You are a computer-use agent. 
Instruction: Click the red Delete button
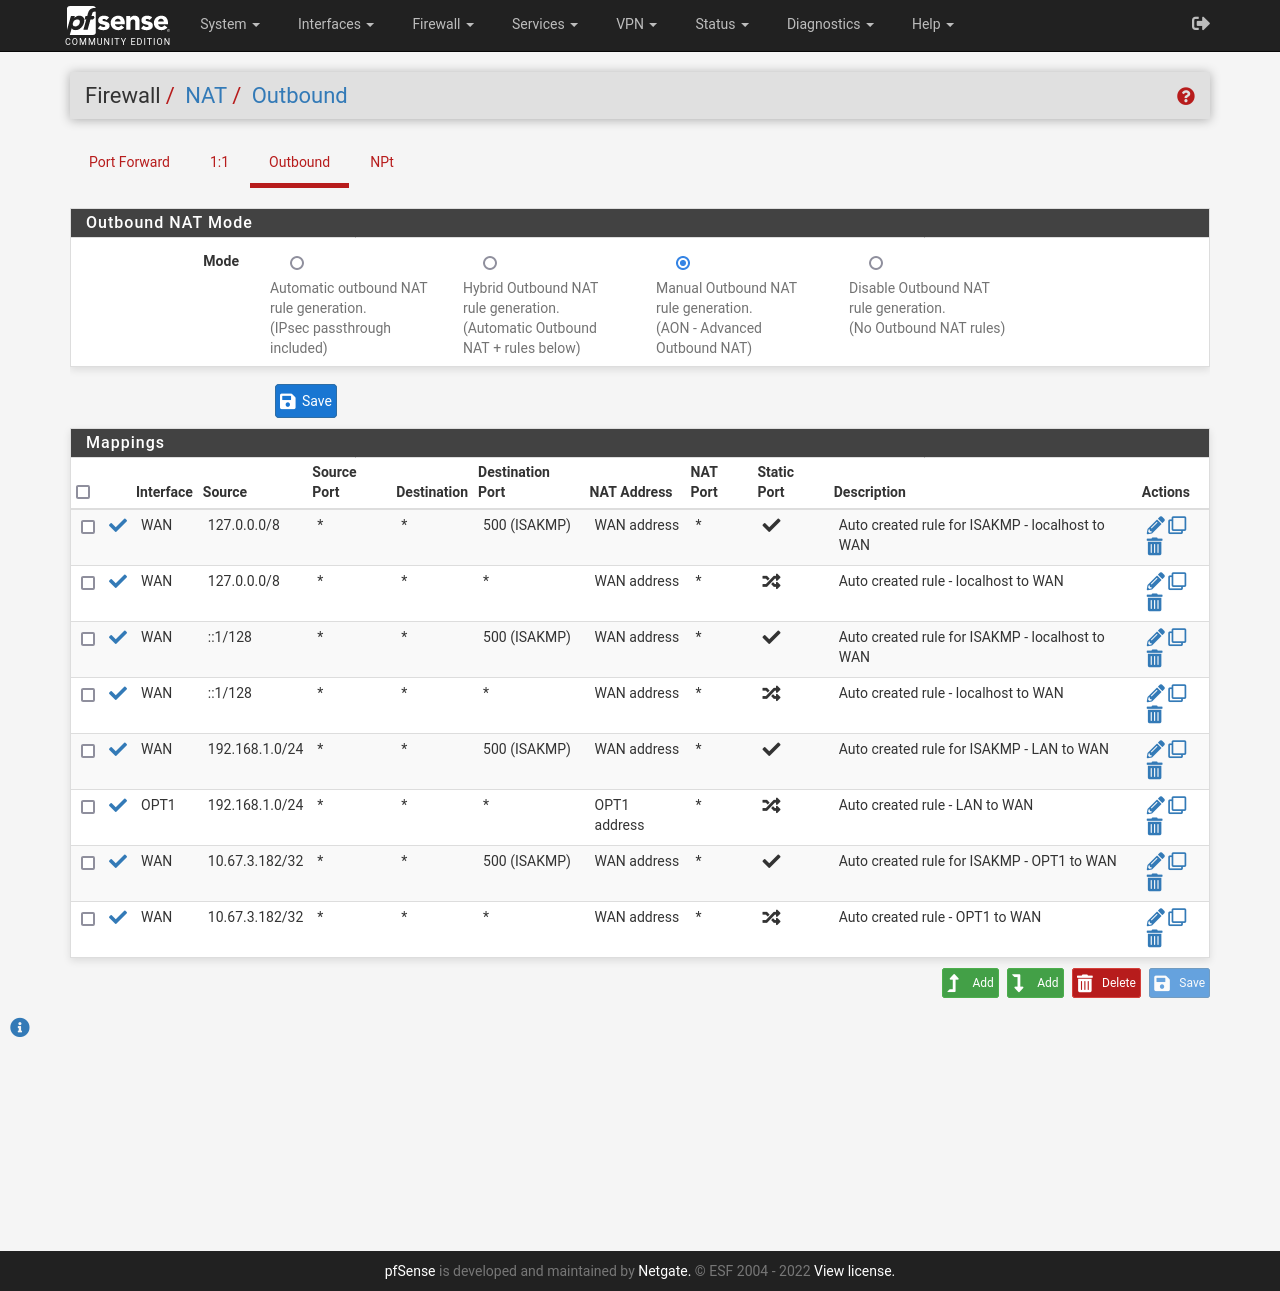click(x=1106, y=983)
